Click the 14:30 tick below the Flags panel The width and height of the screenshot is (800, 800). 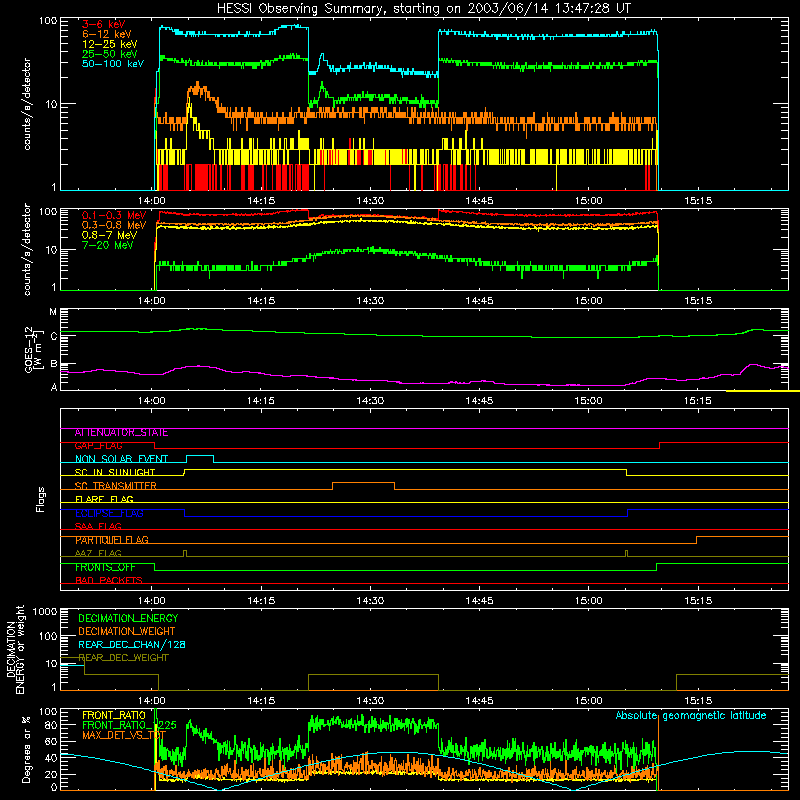tap(370, 601)
